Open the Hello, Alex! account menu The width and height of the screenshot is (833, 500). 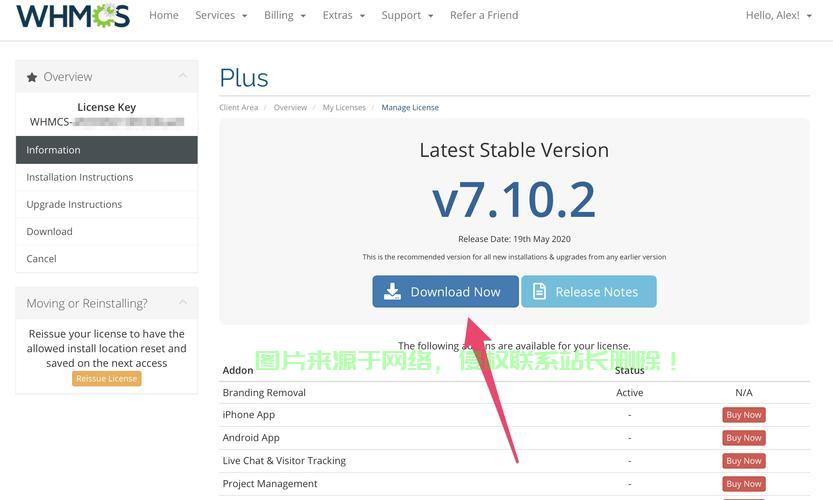click(778, 16)
